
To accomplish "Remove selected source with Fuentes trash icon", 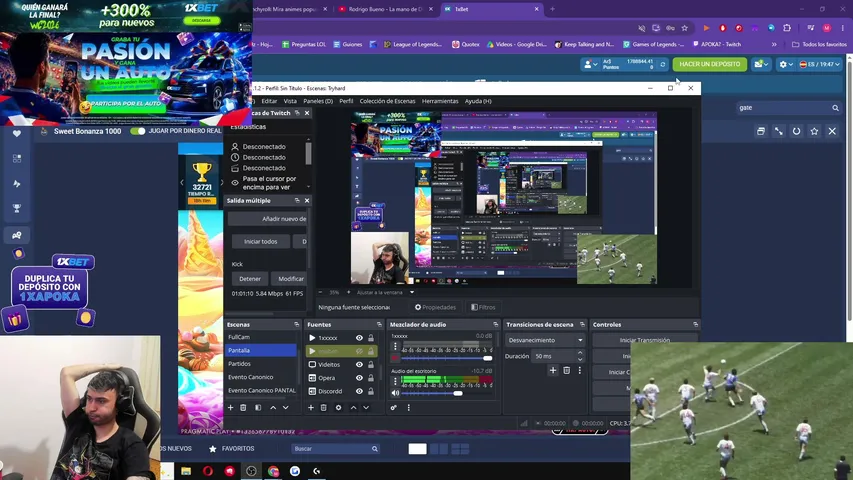I will point(324,408).
